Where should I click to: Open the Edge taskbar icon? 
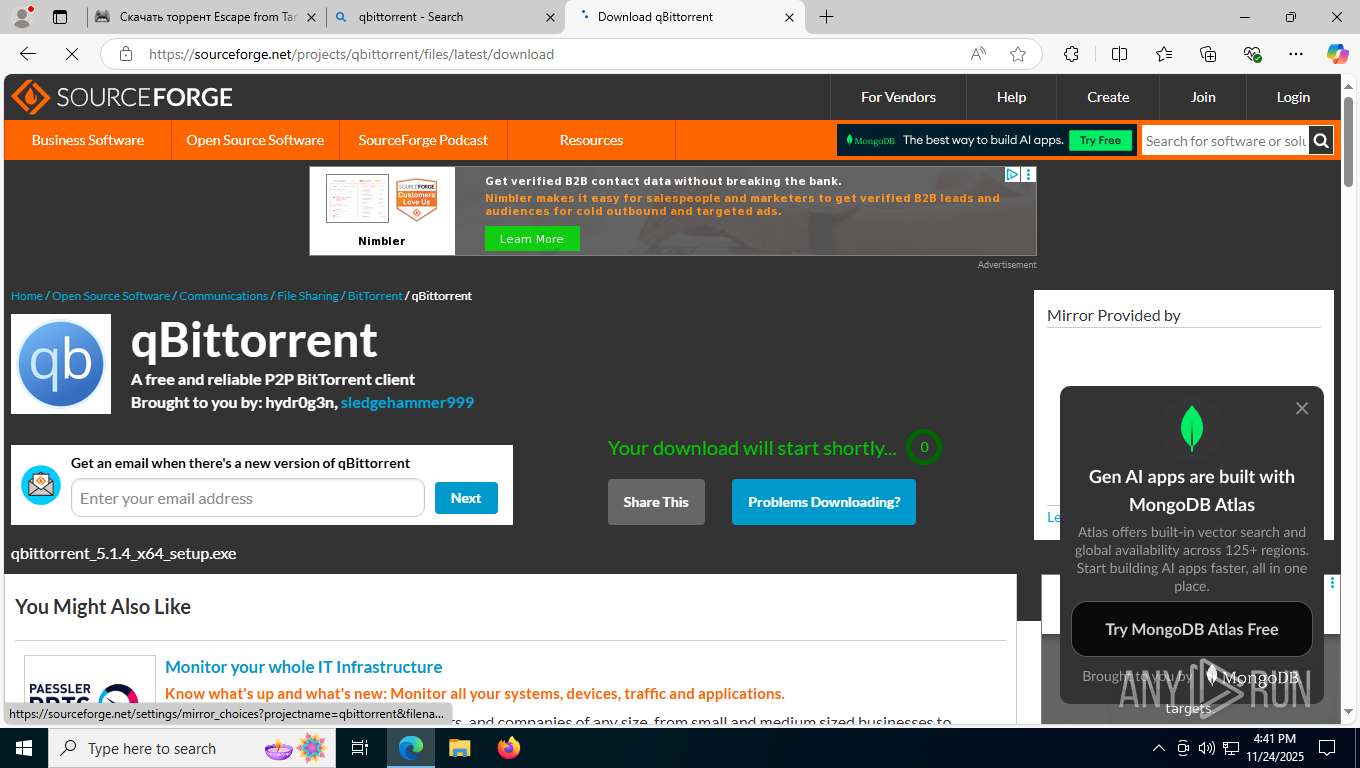(411, 748)
